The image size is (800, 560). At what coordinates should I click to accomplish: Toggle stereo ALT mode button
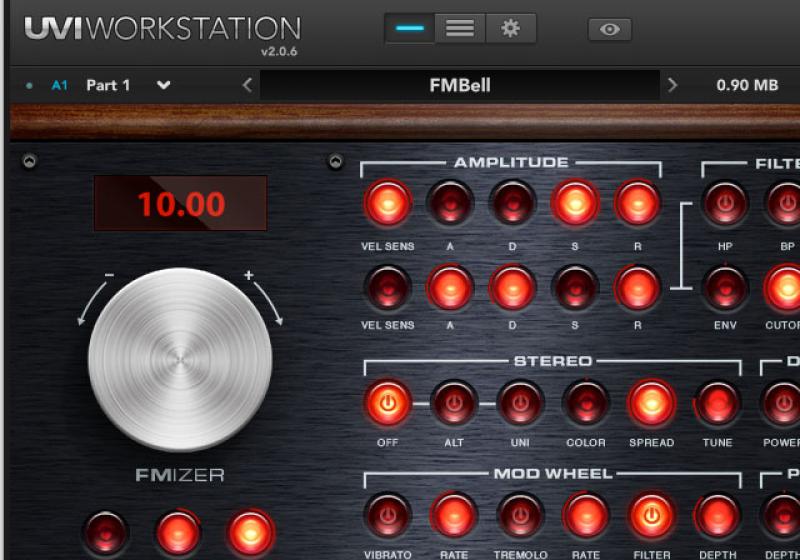point(453,403)
